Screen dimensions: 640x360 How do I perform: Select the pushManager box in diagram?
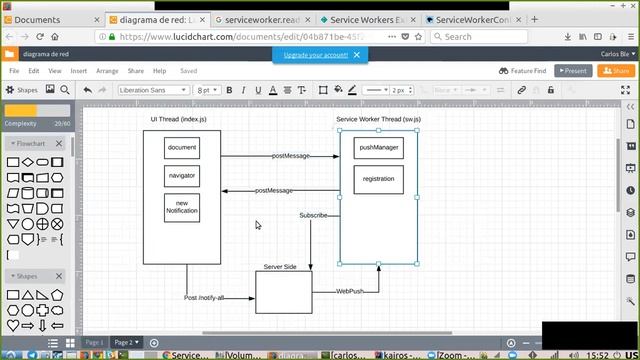coord(378,147)
